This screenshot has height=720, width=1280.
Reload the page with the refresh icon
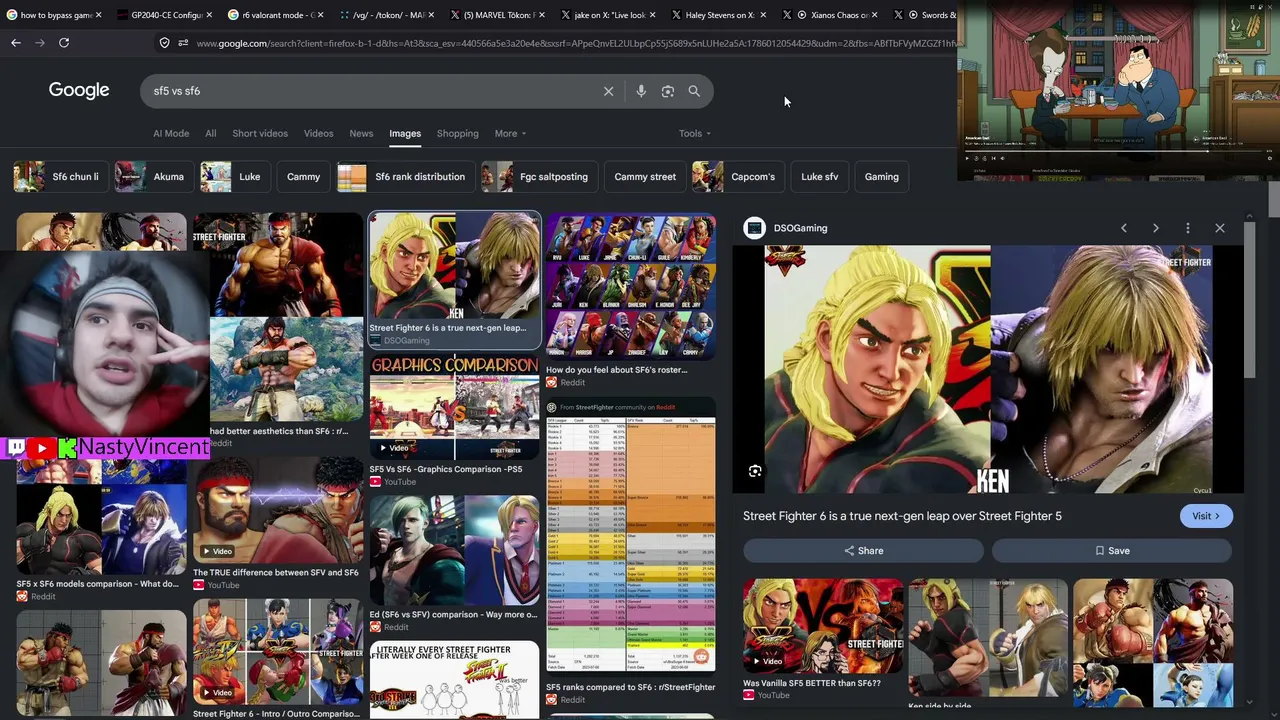tap(64, 43)
